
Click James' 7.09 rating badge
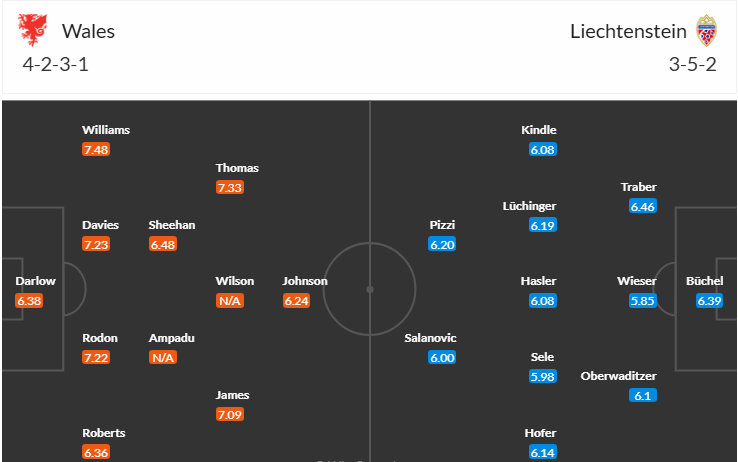tap(230, 414)
